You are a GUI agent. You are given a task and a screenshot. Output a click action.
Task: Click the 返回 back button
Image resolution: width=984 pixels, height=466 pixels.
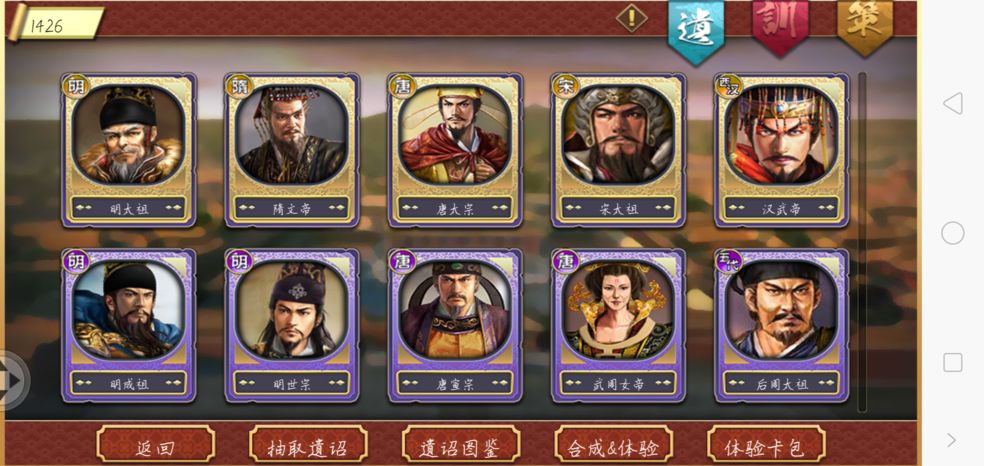pyautogui.click(x=155, y=444)
